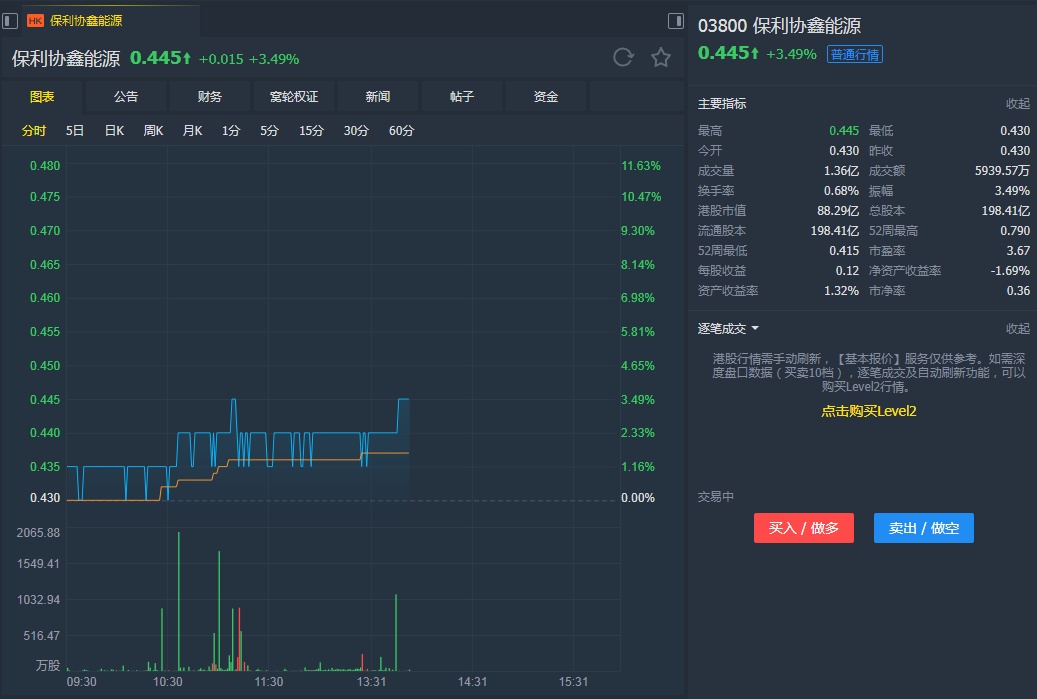Click the 净资产收益率 value -1.69%
This screenshot has height=699, width=1037.
click(1011, 270)
